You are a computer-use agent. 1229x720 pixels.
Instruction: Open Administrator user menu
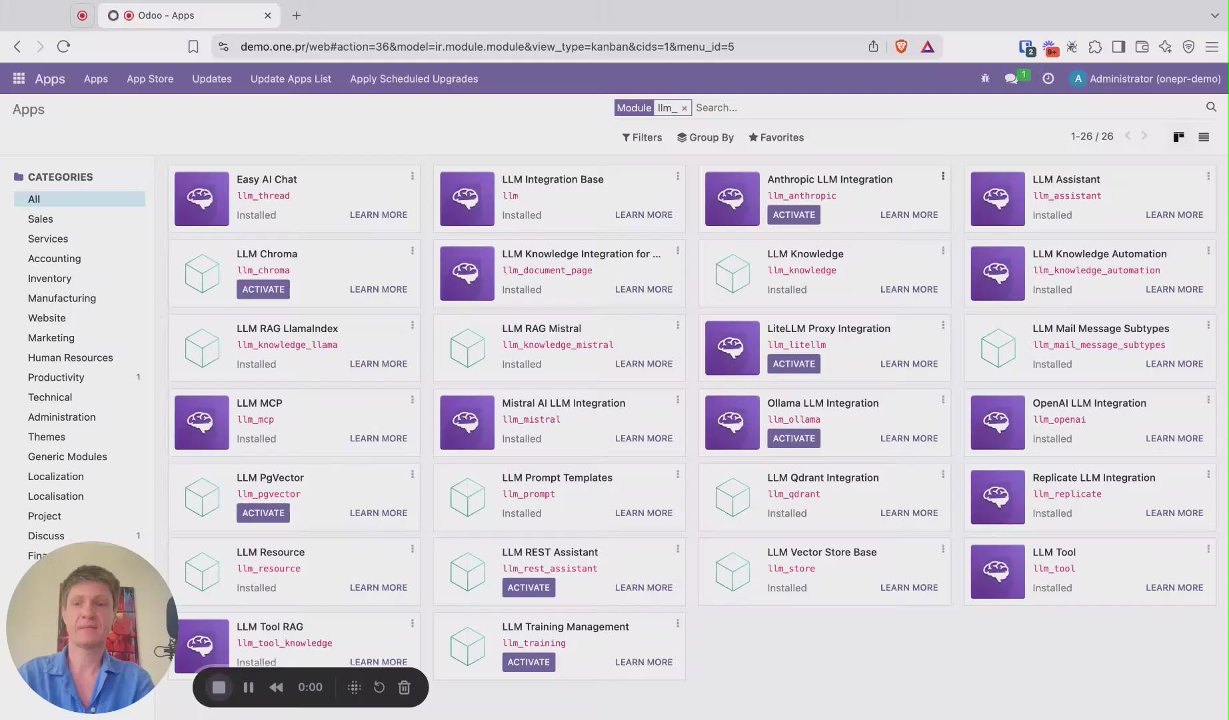1145,79
